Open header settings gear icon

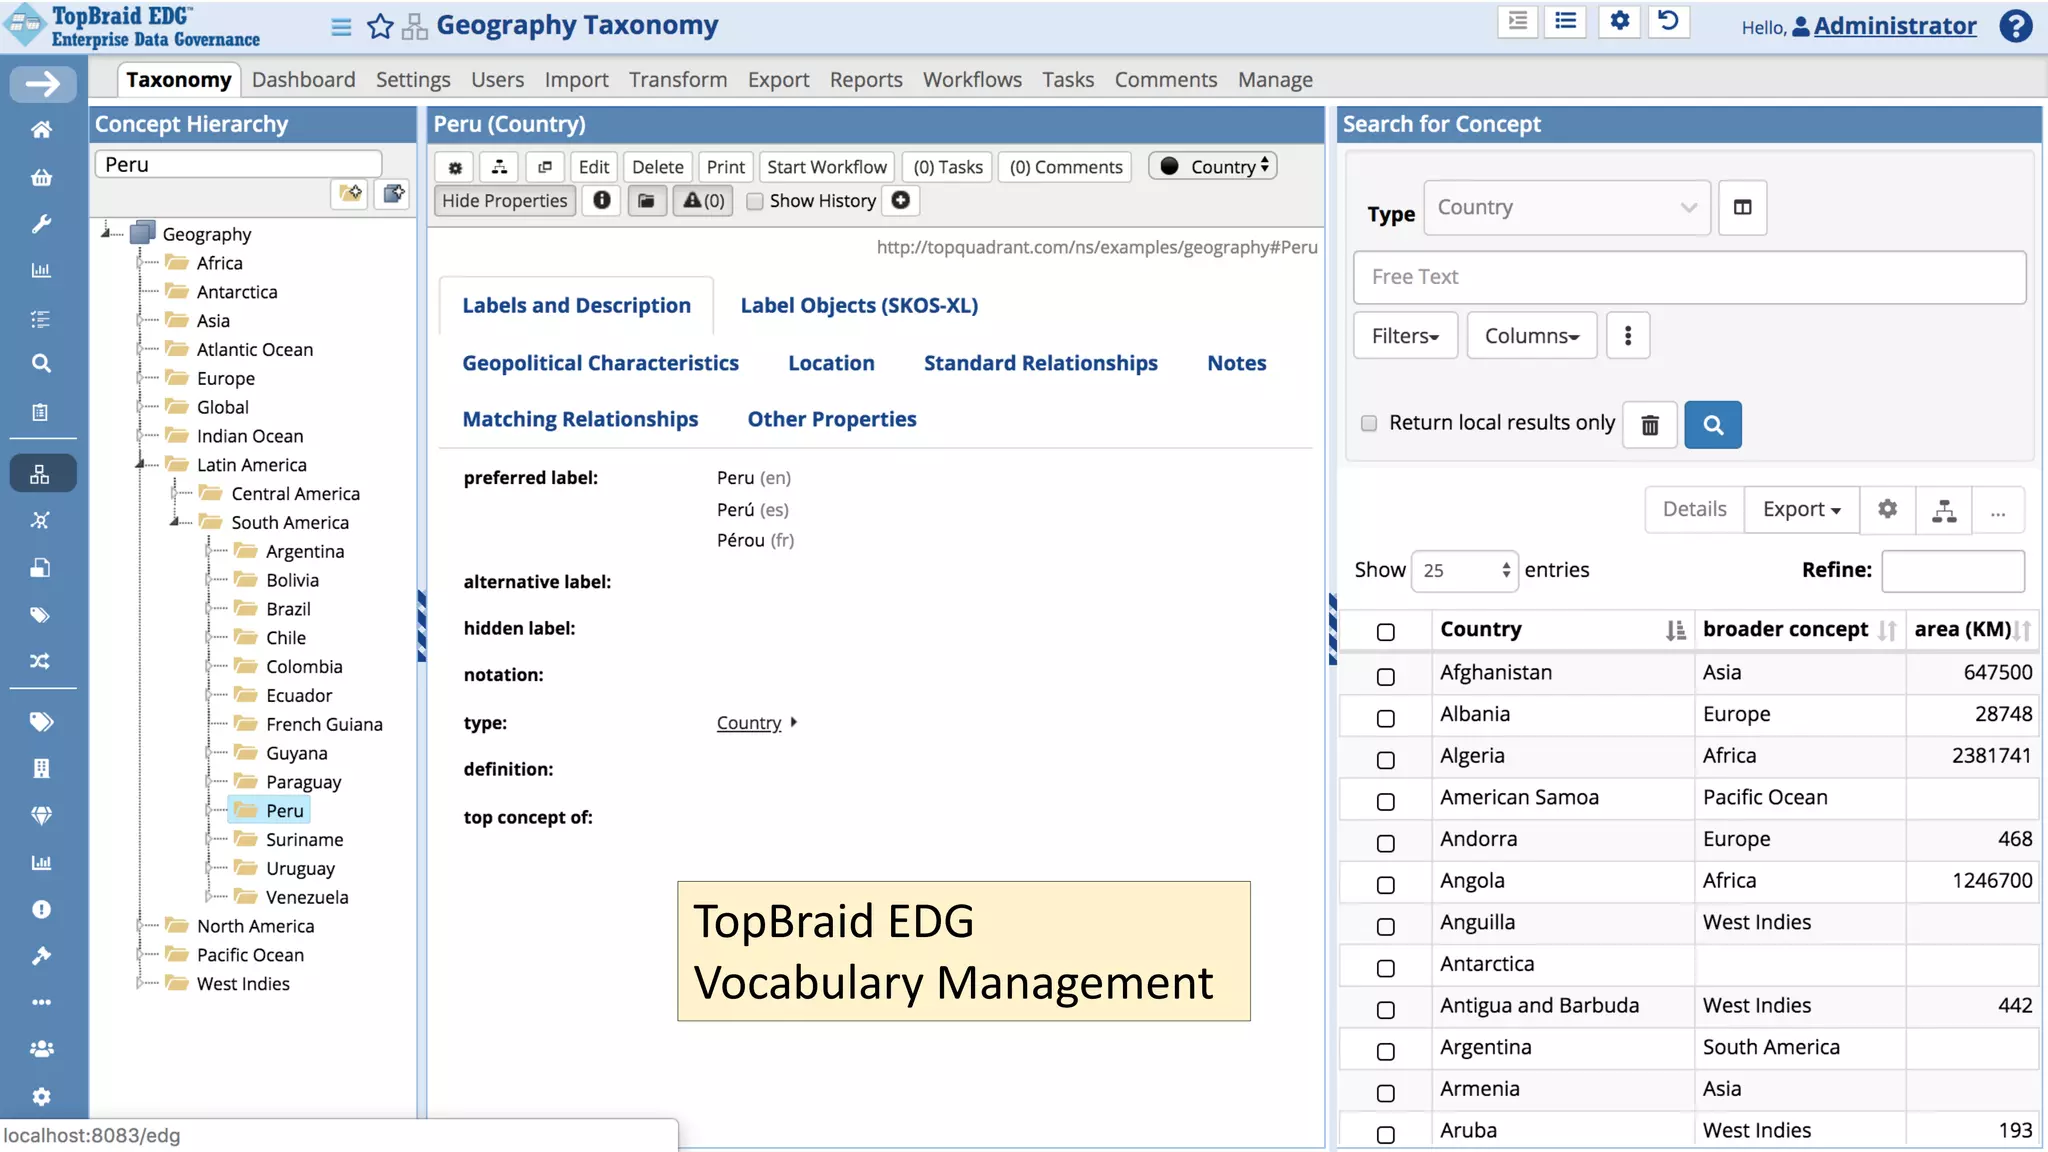point(1620,21)
